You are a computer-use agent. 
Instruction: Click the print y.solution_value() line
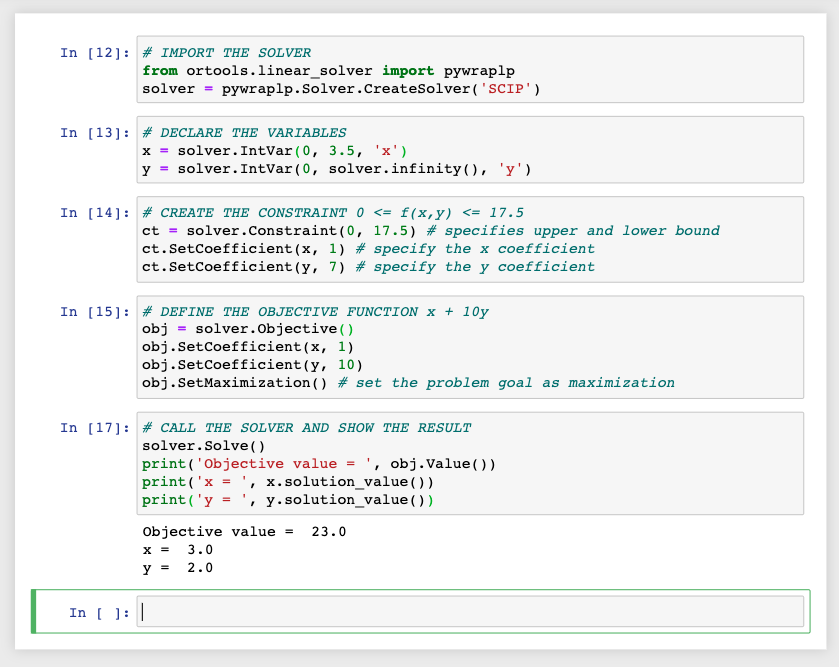coord(290,500)
